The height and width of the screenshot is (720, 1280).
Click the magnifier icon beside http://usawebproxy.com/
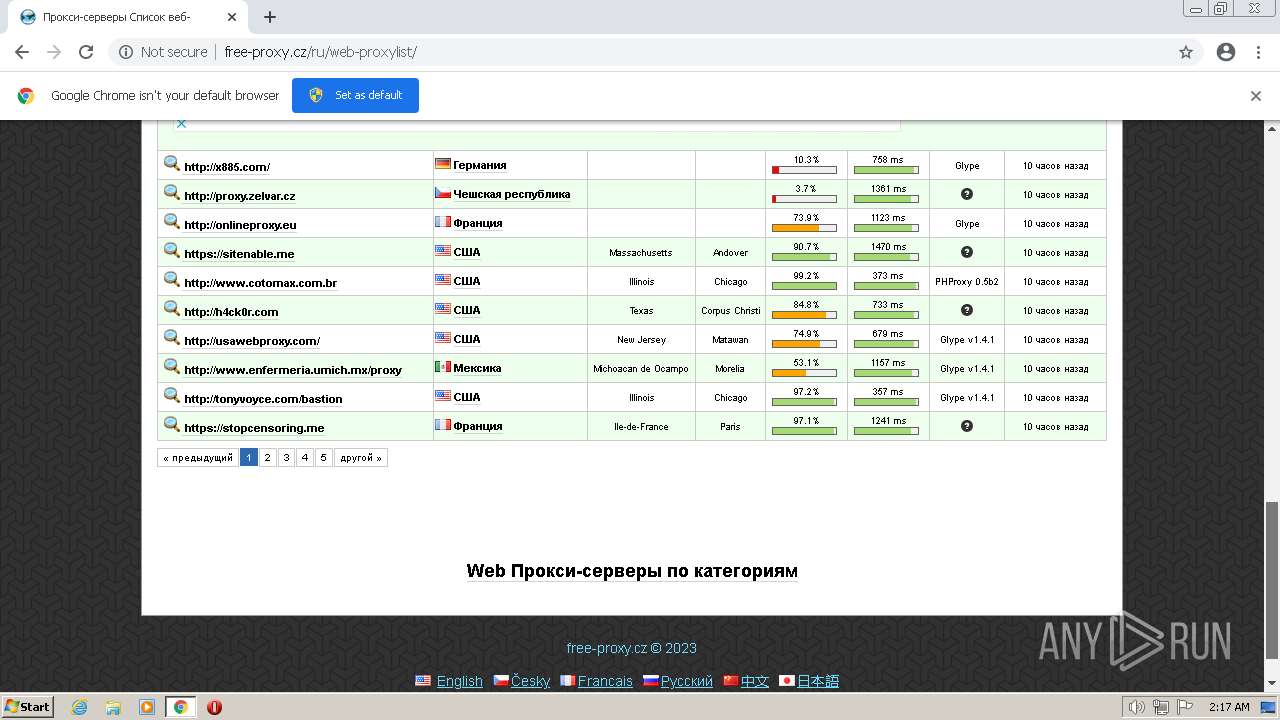click(171, 337)
